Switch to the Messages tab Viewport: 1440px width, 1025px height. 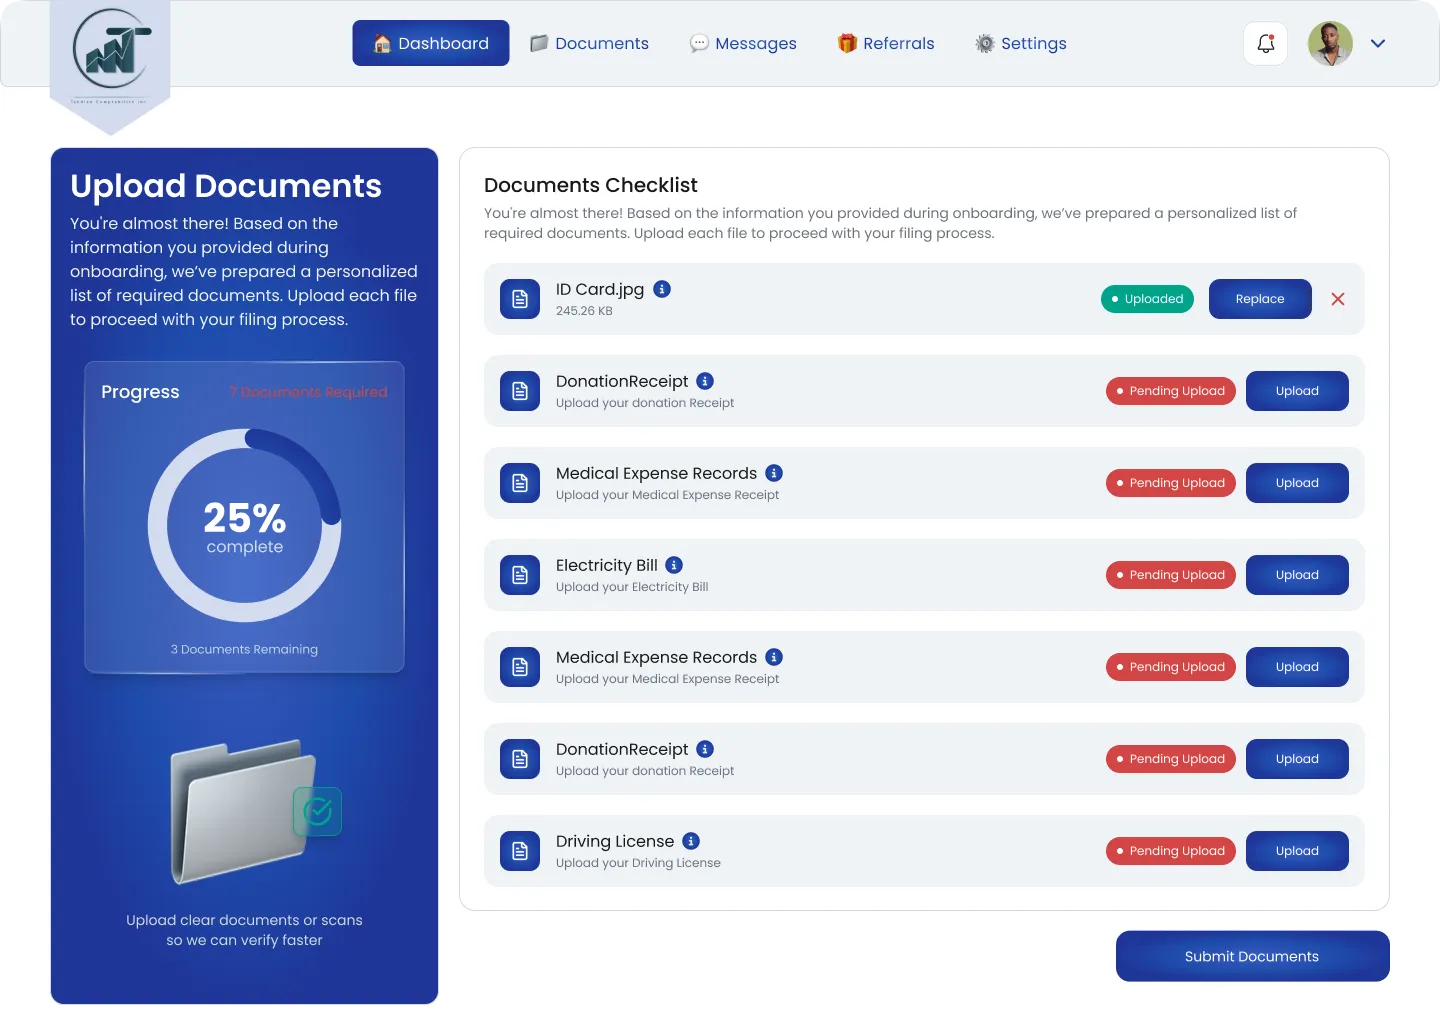pos(743,43)
